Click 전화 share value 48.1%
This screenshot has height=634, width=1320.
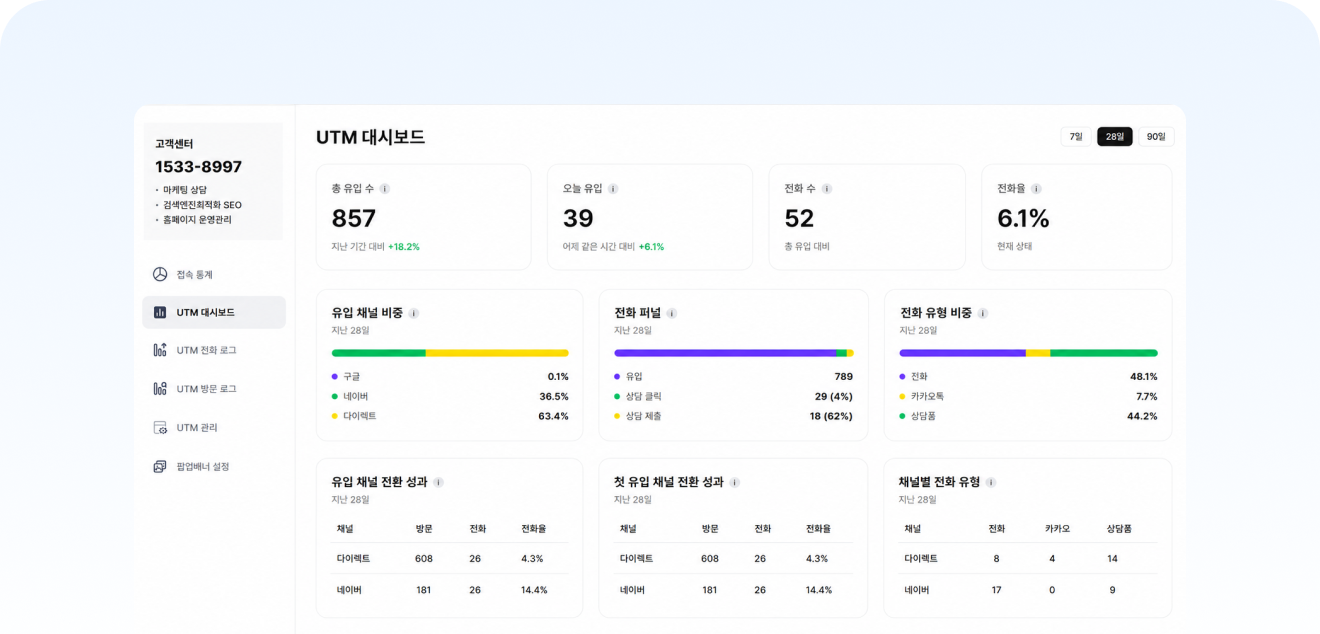click(x=1143, y=377)
